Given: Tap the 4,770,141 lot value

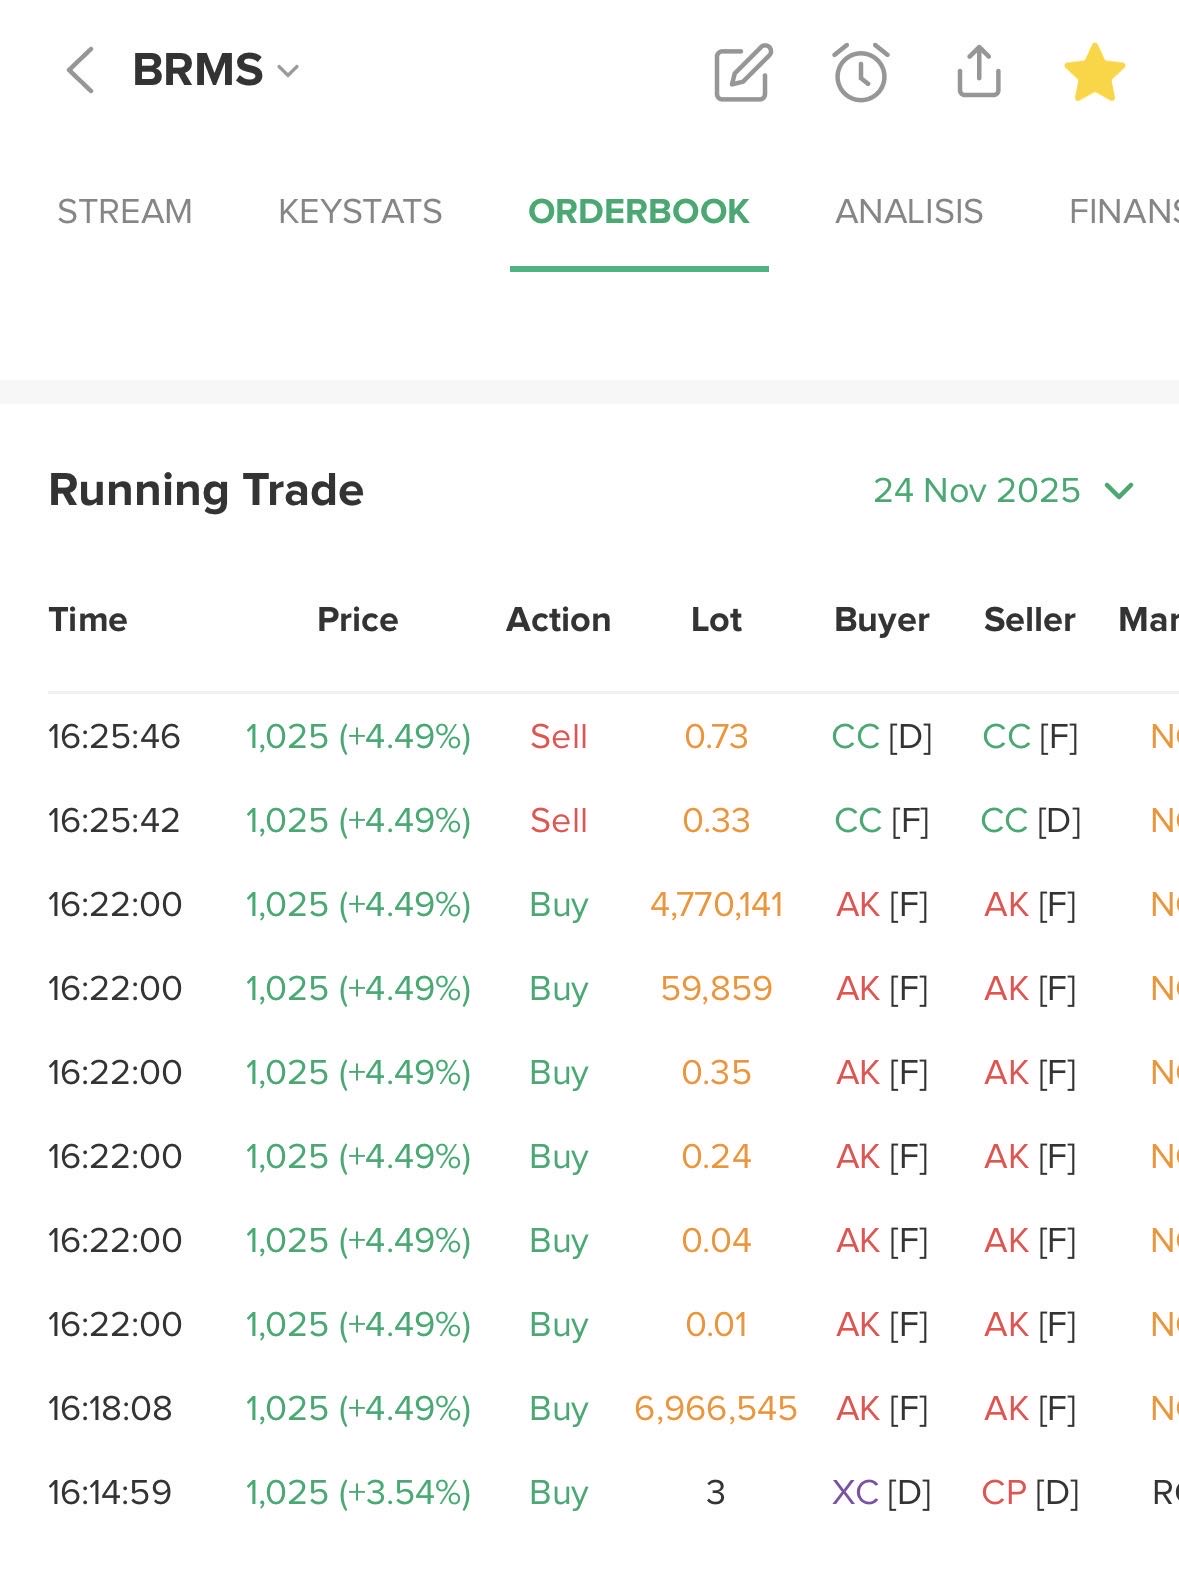Looking at the screenshot, I should coord(716,904).
